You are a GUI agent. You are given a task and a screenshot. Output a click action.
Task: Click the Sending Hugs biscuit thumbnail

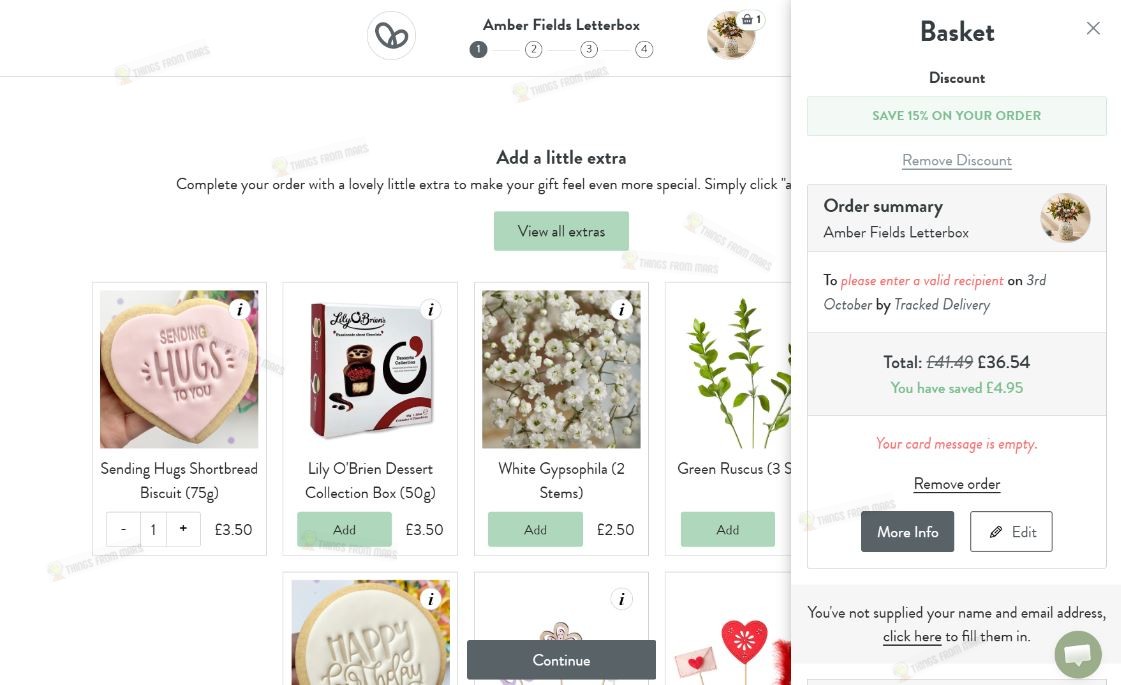tap(179, 369)
